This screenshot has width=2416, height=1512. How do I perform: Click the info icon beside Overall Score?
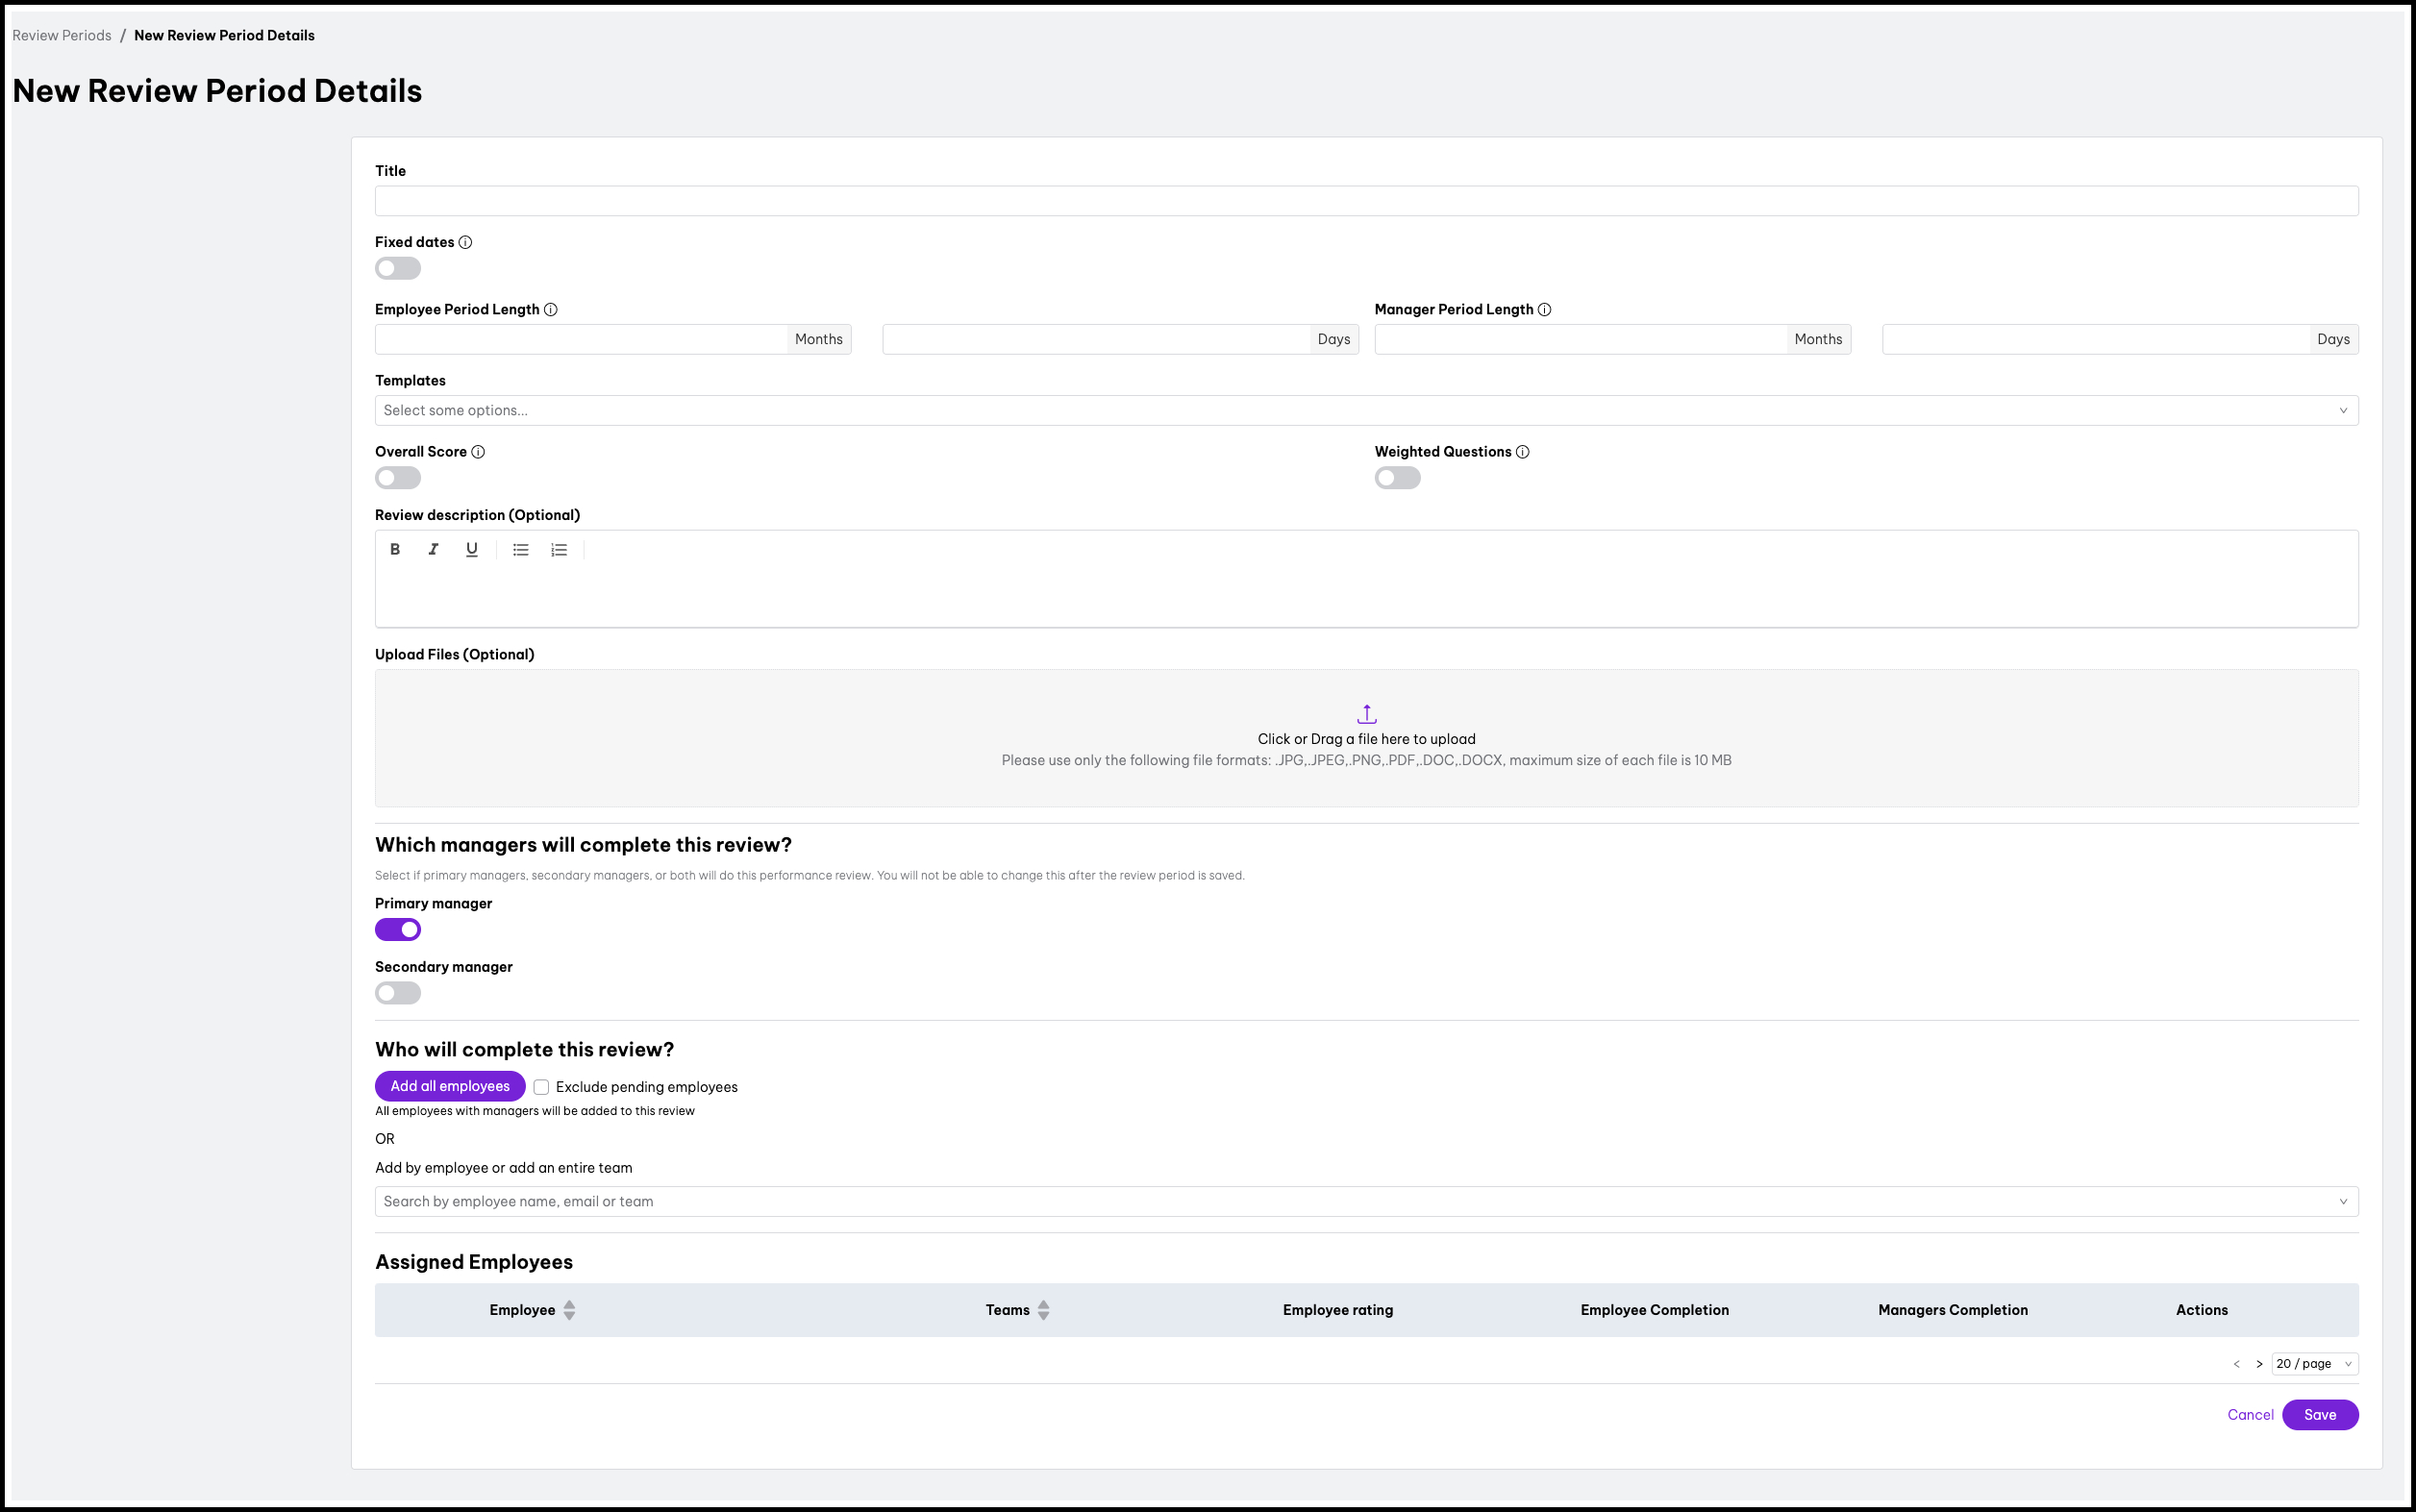coord(477,451)
